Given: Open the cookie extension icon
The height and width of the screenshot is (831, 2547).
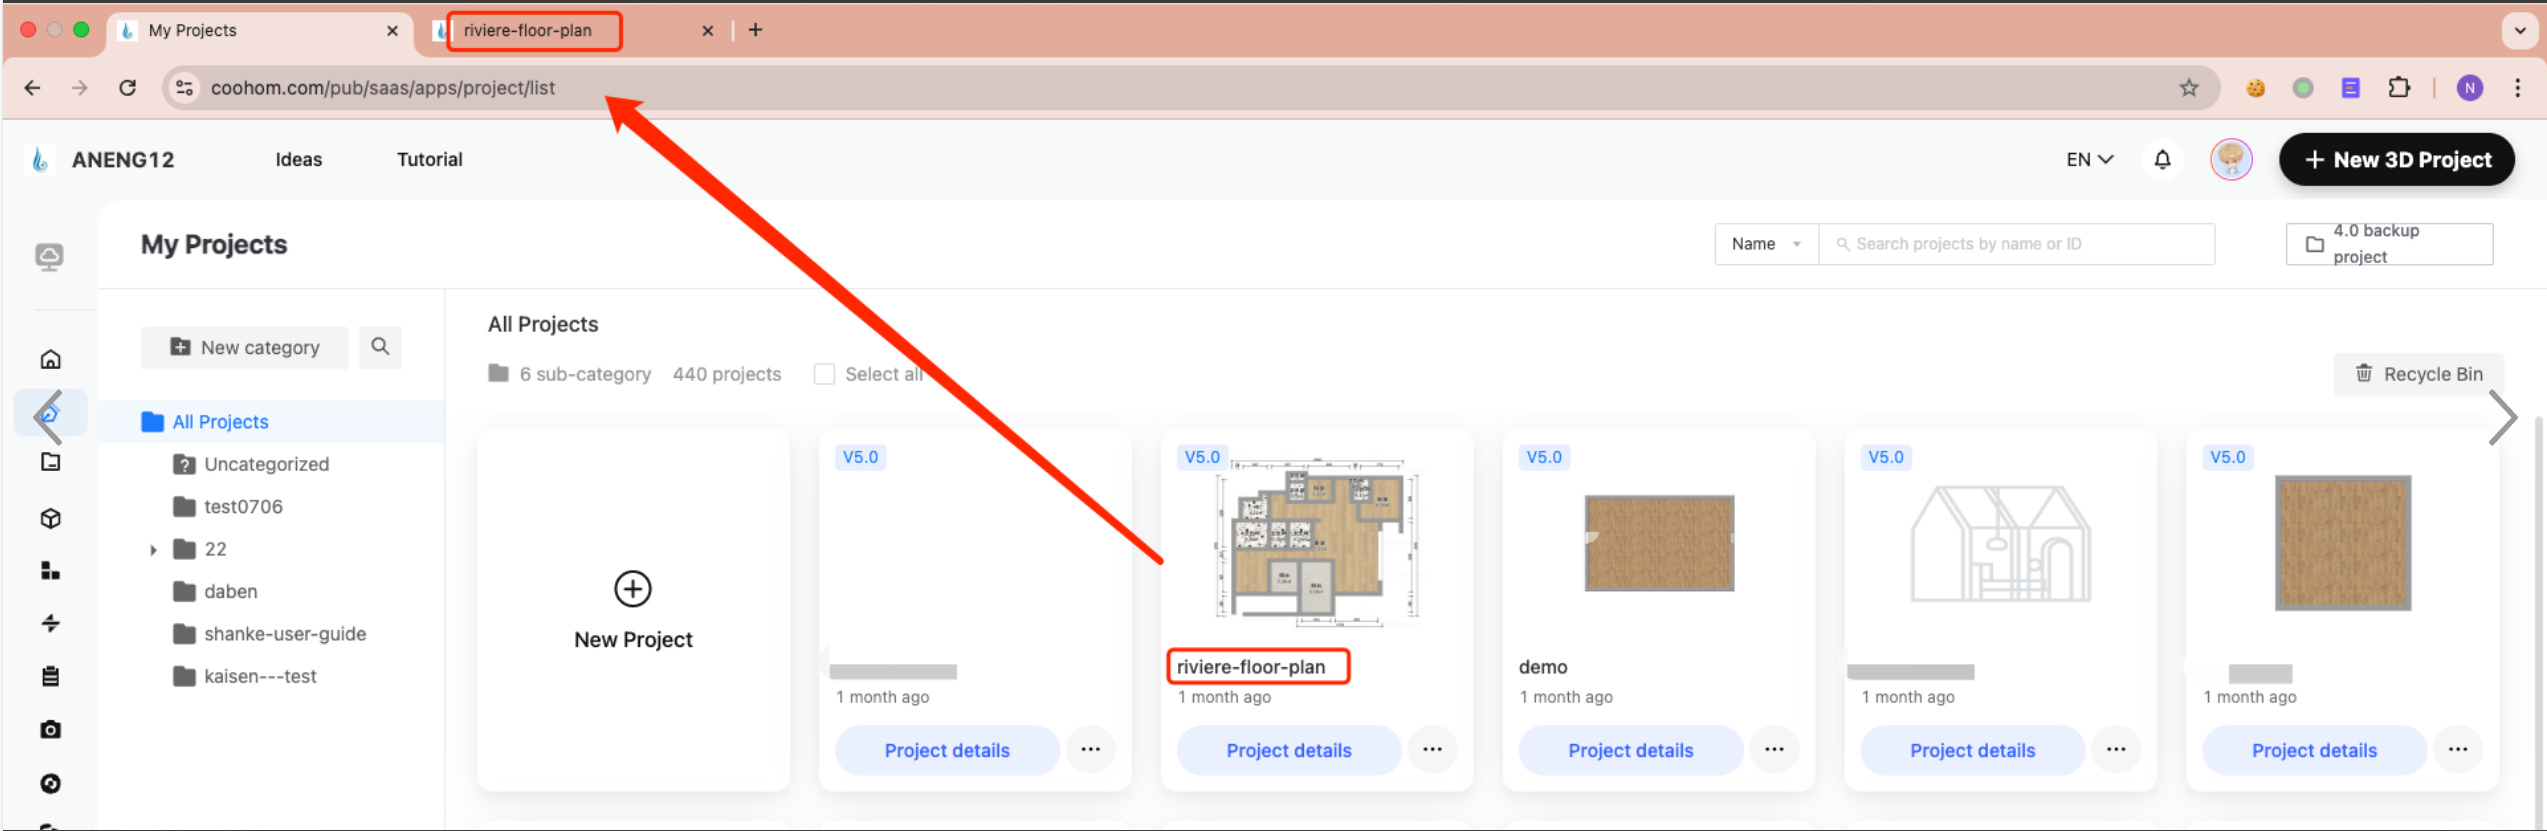Looking at the screenshot, I should pos(2255,88).
